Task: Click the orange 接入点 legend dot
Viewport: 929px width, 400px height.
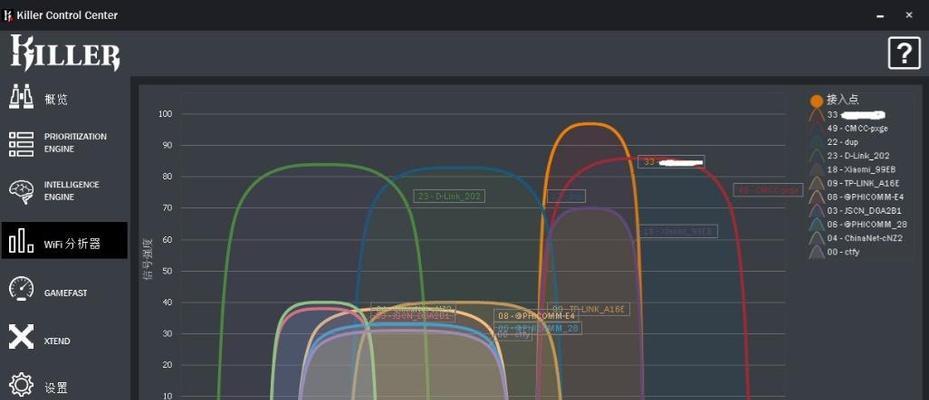Action: pyautogui.click(x=816, y=101)
